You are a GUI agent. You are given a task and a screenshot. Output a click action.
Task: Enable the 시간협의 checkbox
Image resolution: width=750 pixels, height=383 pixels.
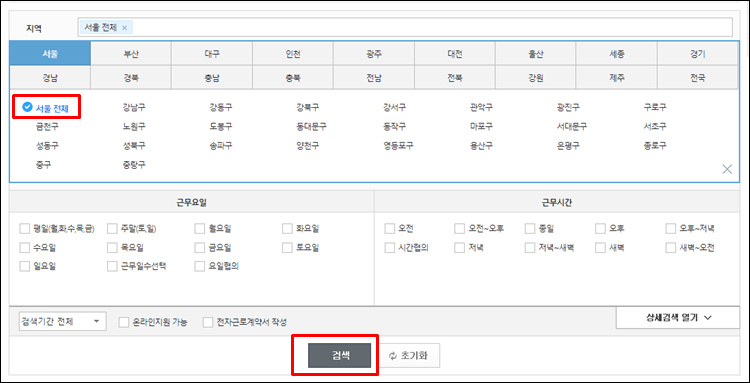click(389, 248)
